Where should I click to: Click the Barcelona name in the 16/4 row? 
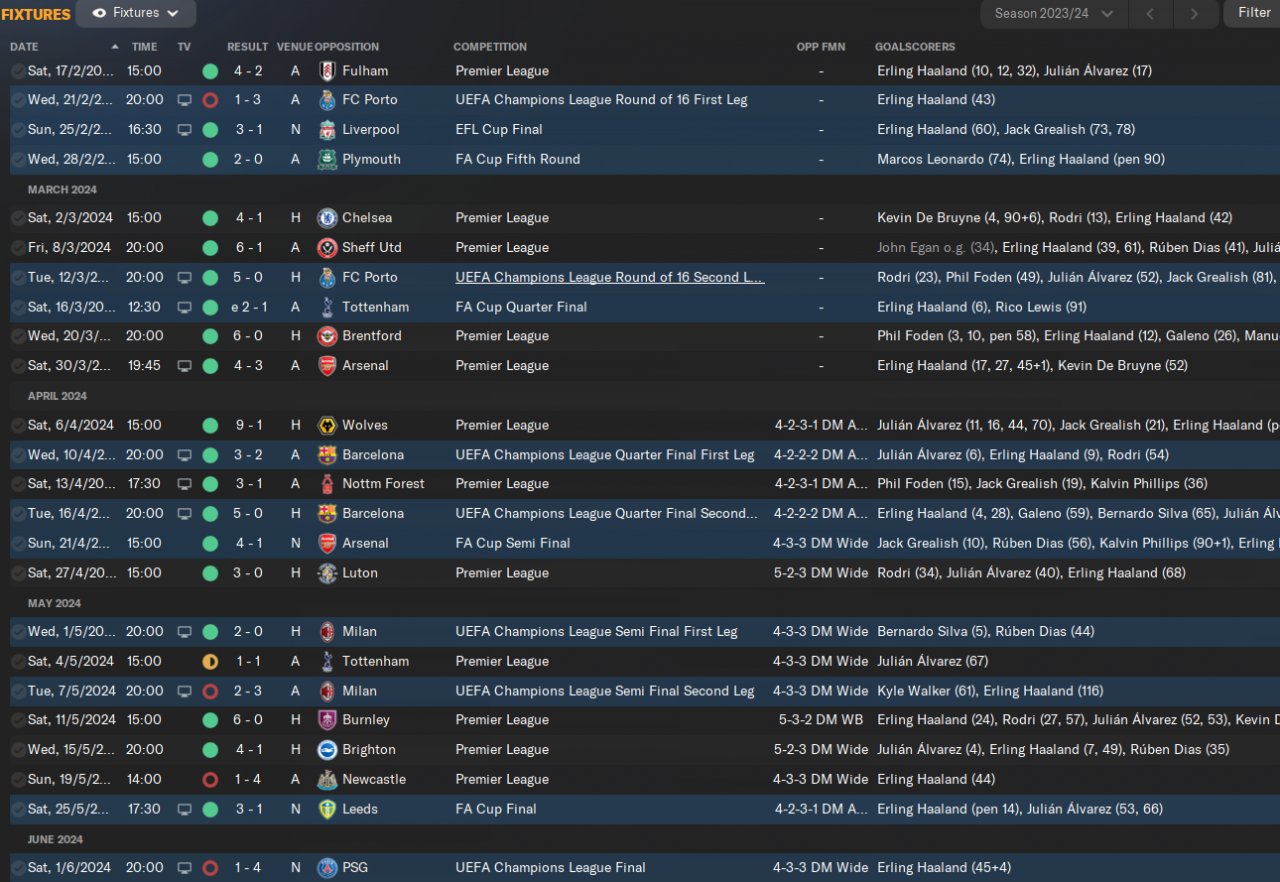pyautogui.click(x=373, y=513)
